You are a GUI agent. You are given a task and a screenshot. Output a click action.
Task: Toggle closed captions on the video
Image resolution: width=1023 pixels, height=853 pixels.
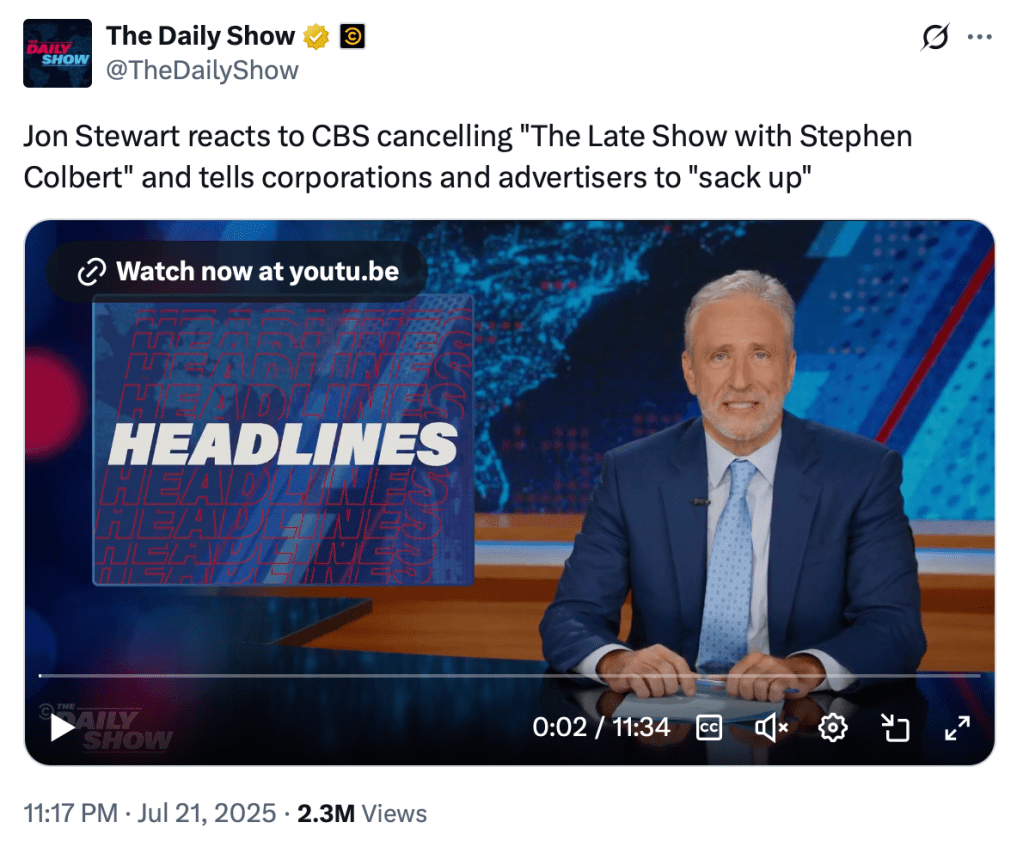(x=709, y=728)
